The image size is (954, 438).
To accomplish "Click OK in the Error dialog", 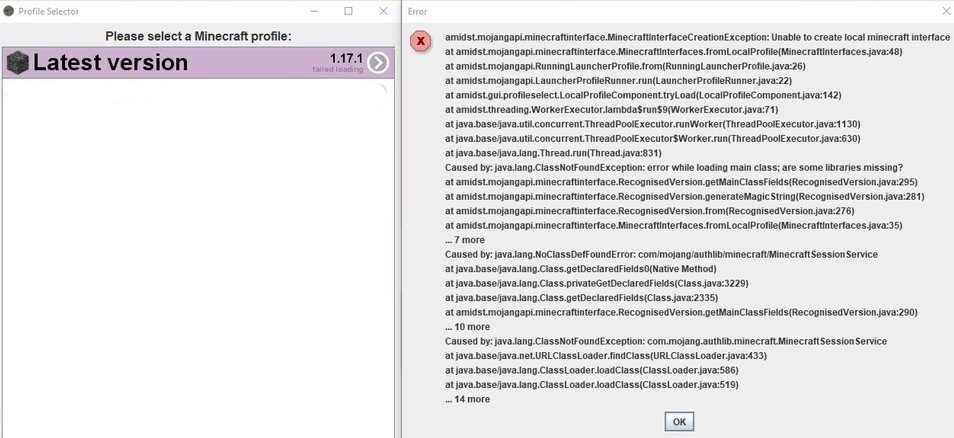I will [679, 422].
